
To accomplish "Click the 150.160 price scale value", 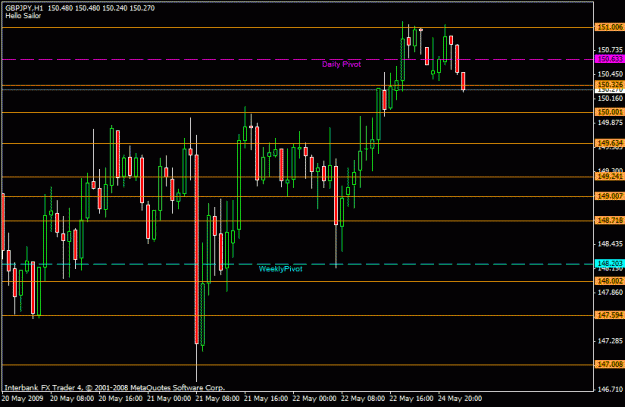I will tap(610, 98).
